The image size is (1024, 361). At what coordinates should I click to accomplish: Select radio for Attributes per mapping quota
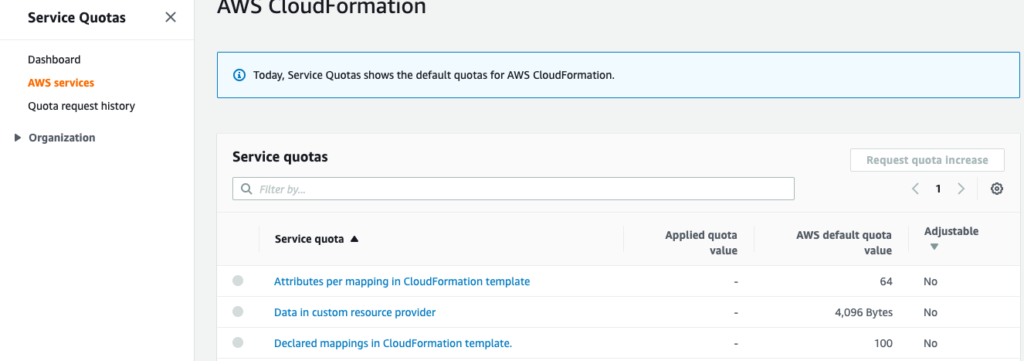tap(238, 281)
